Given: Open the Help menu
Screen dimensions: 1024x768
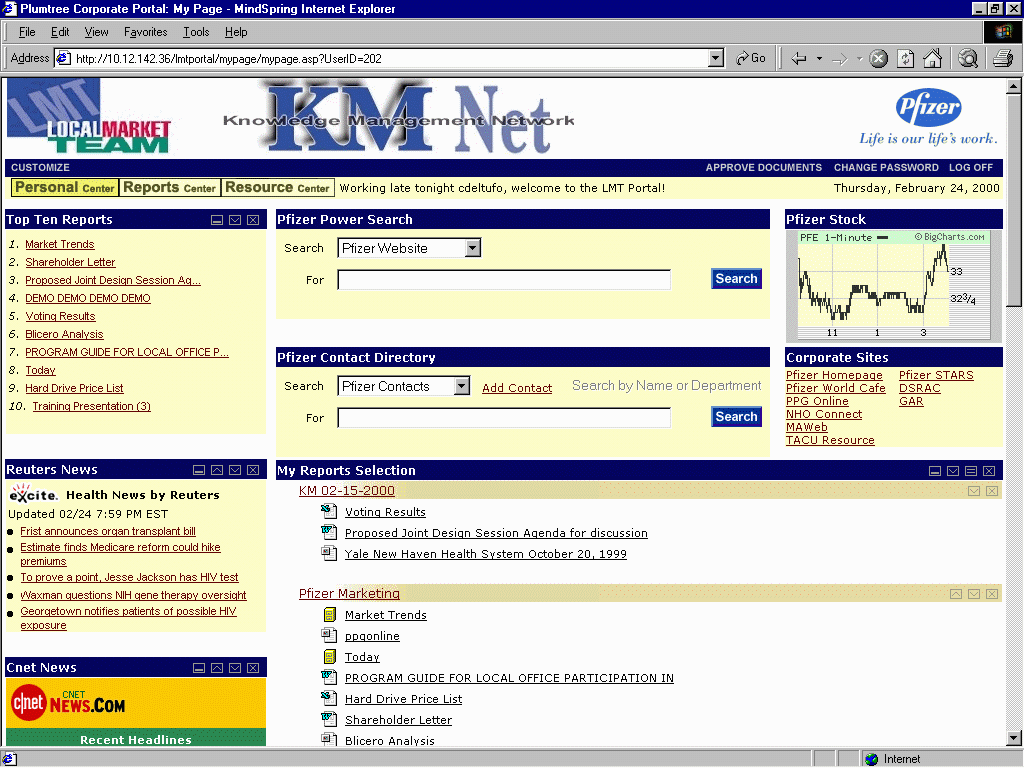Looking at the screenshot, I should pyautogui.click(x=236, y=32).
